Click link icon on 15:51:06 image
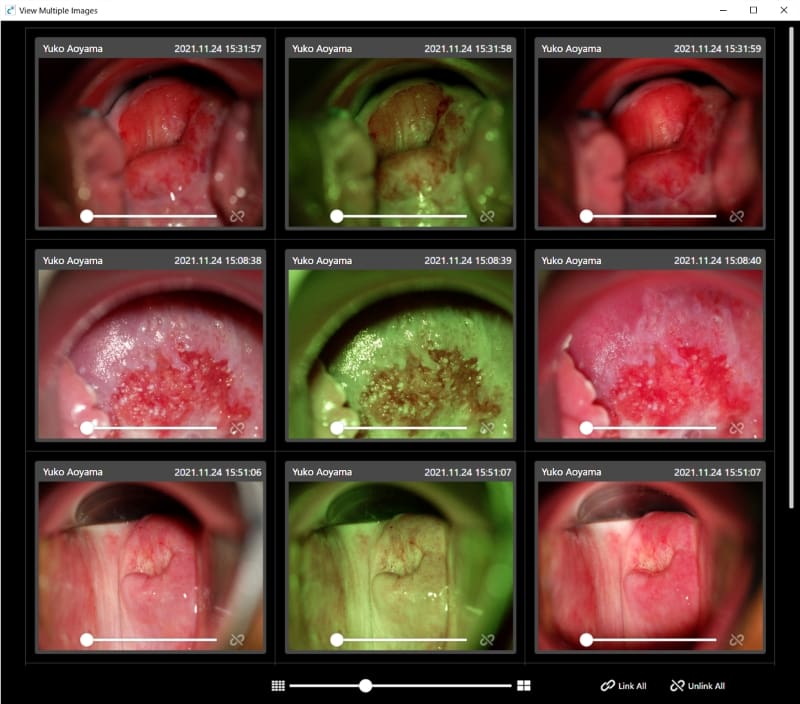The width and height of the screenshot is (800, 704). coord(237,639)
